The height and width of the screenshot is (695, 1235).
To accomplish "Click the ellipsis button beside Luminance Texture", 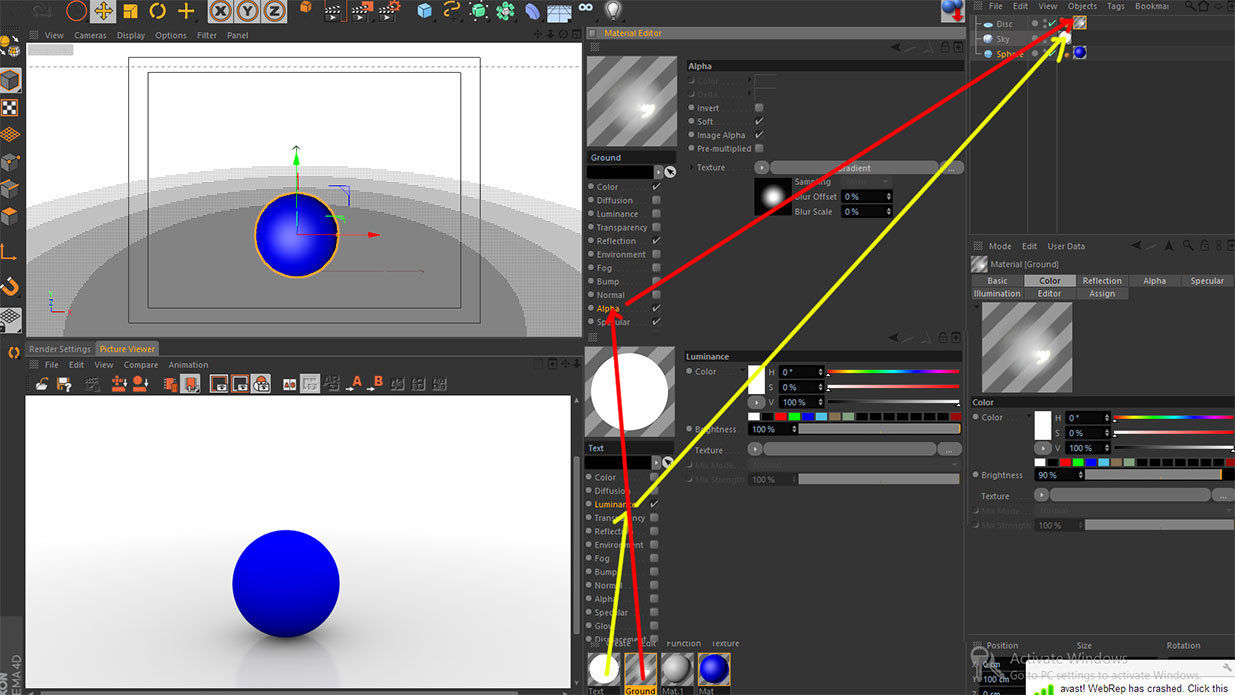I will tap(951, 450).
